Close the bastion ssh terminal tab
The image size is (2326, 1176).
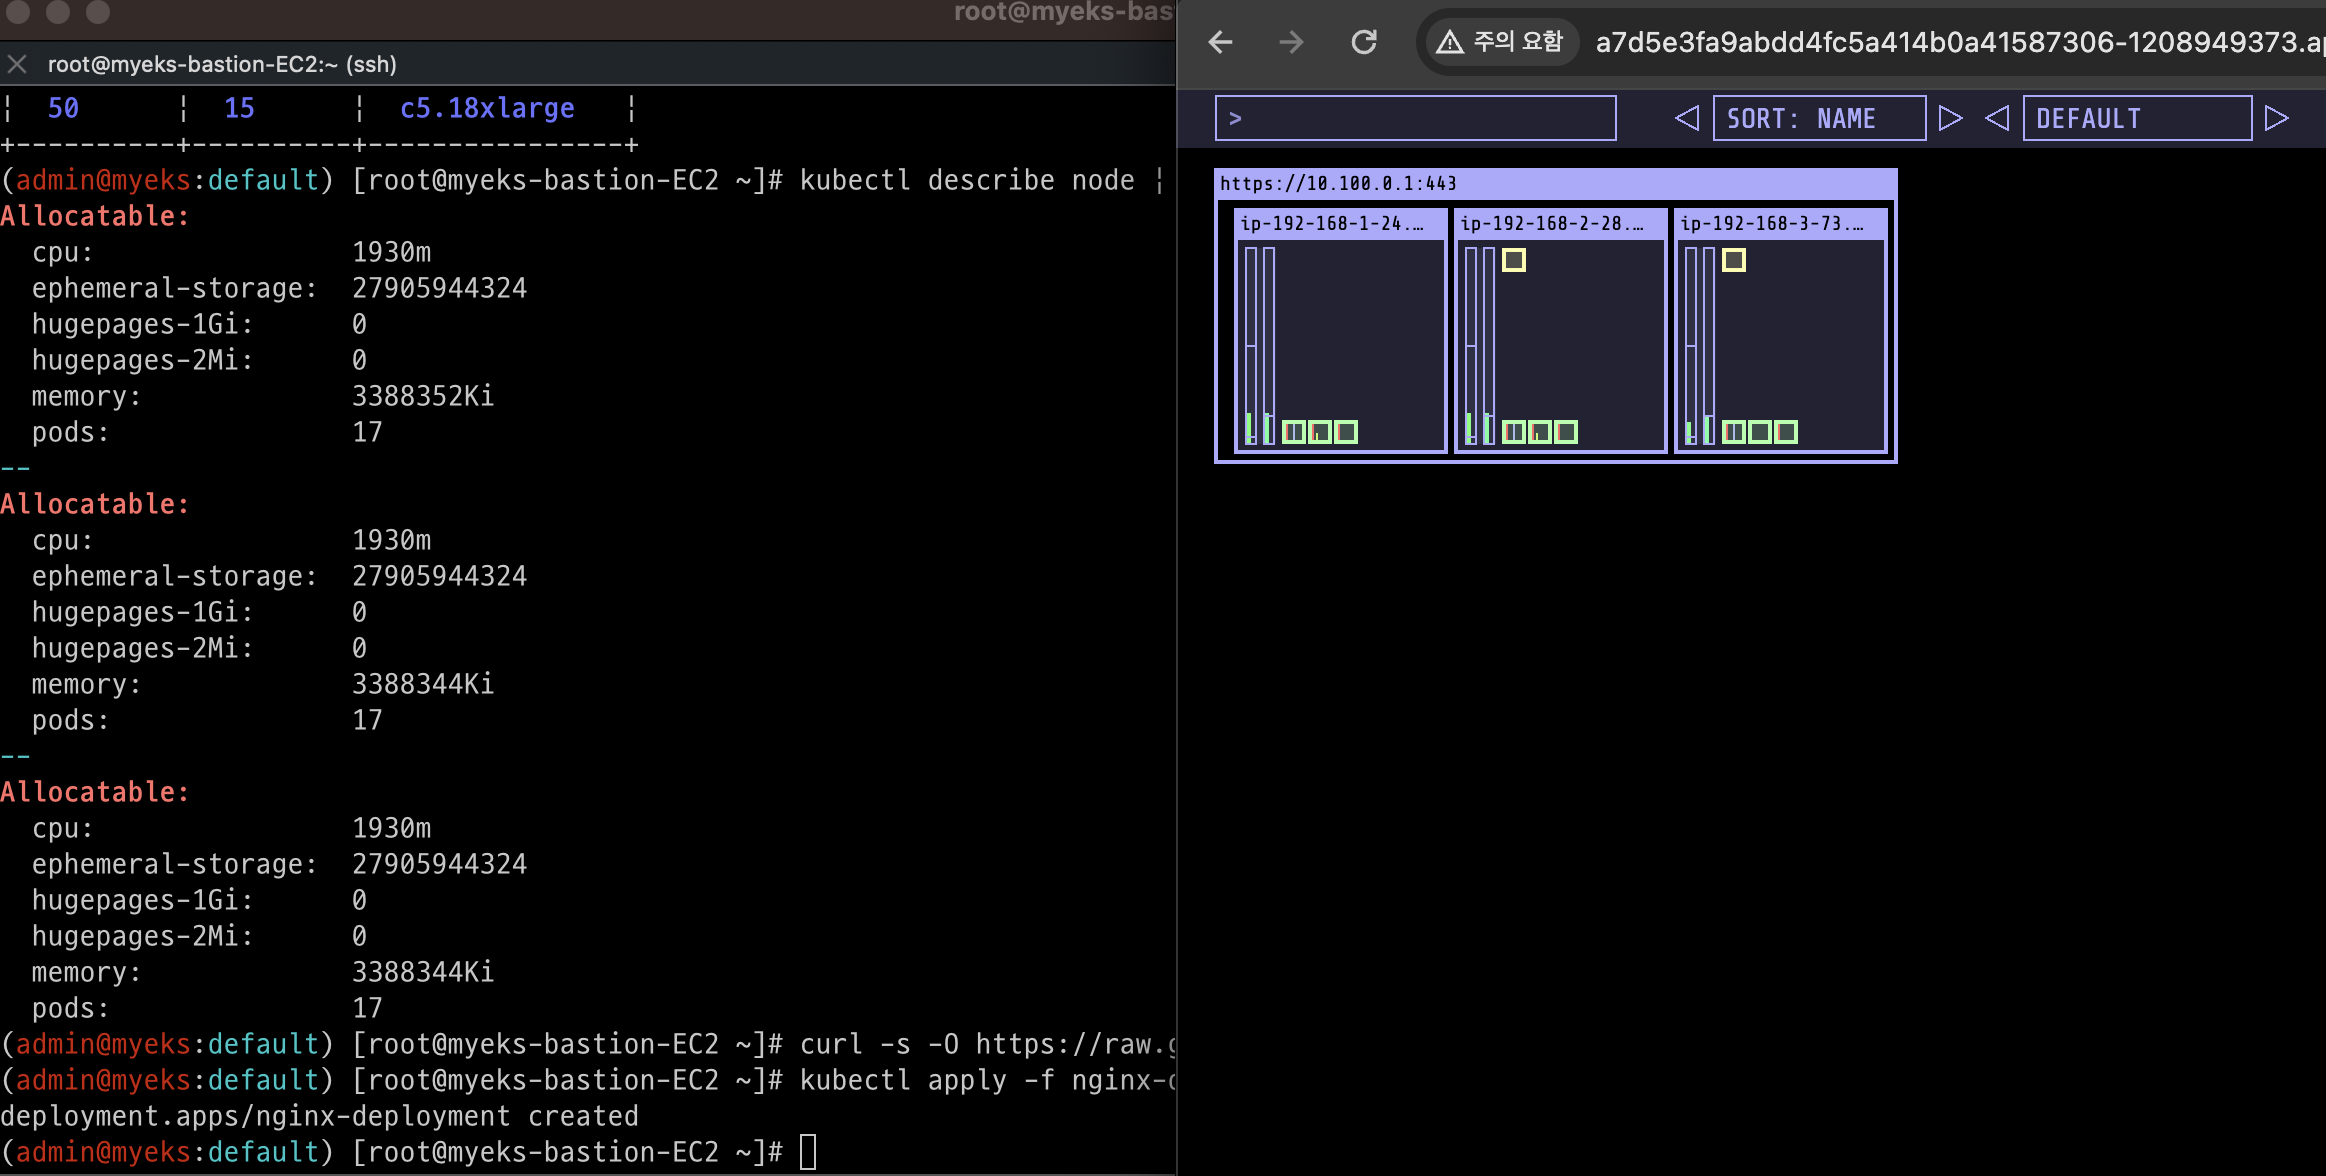tap(17, 64)
